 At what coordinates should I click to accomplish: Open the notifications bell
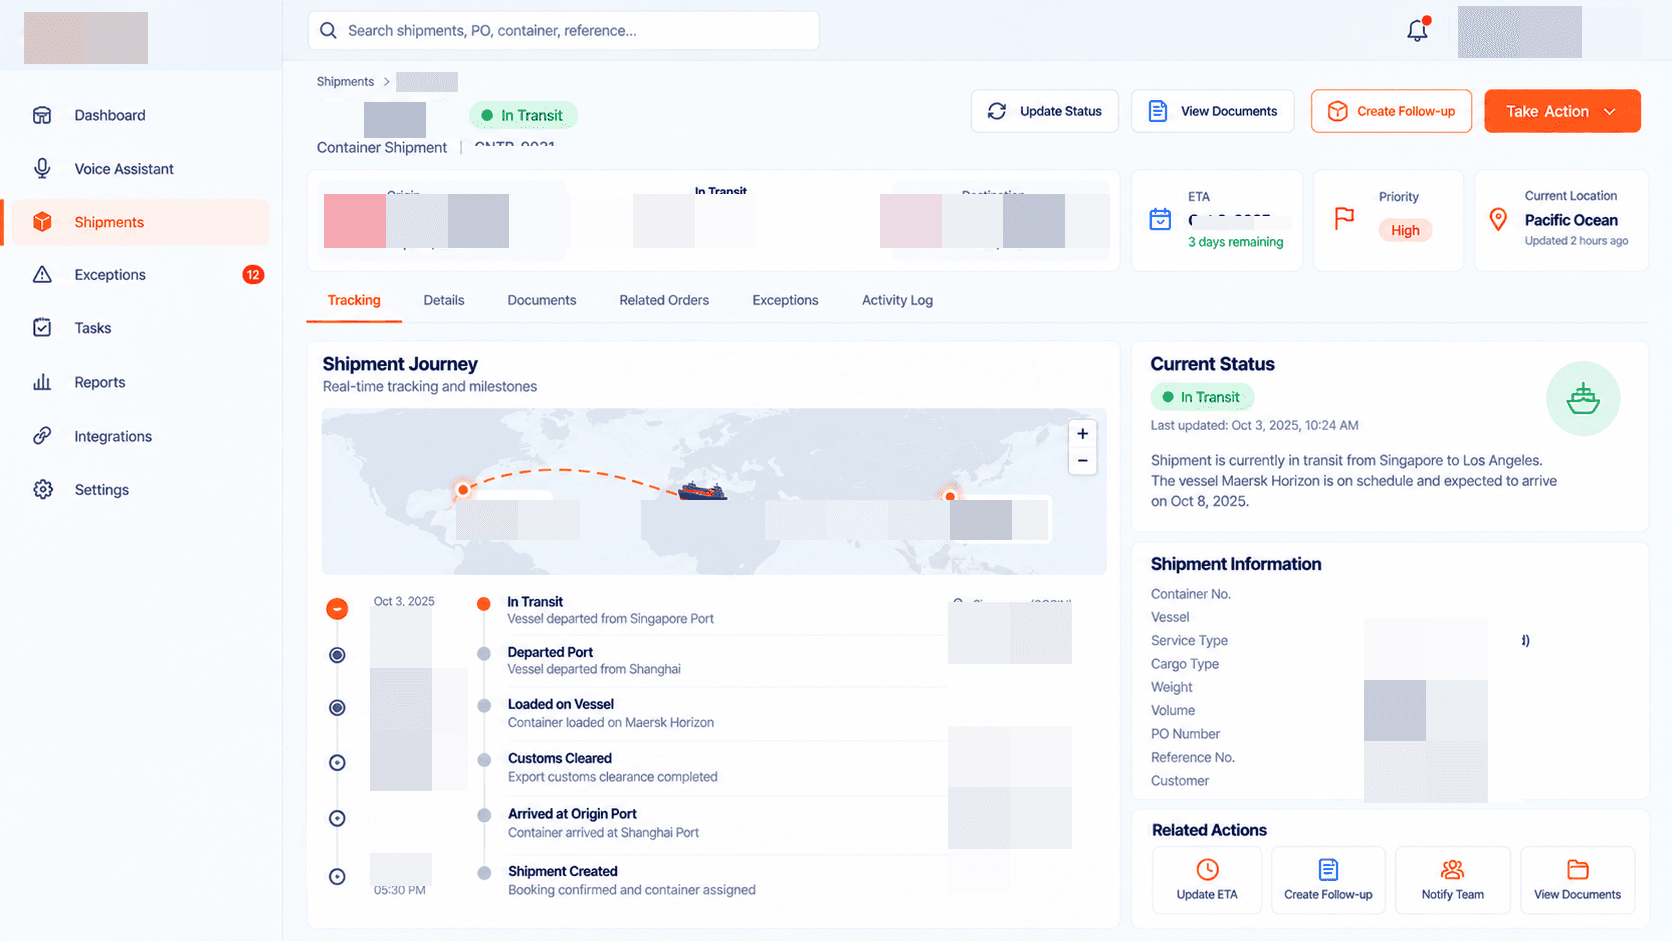pyautogui.click(x=1417, y=30)
